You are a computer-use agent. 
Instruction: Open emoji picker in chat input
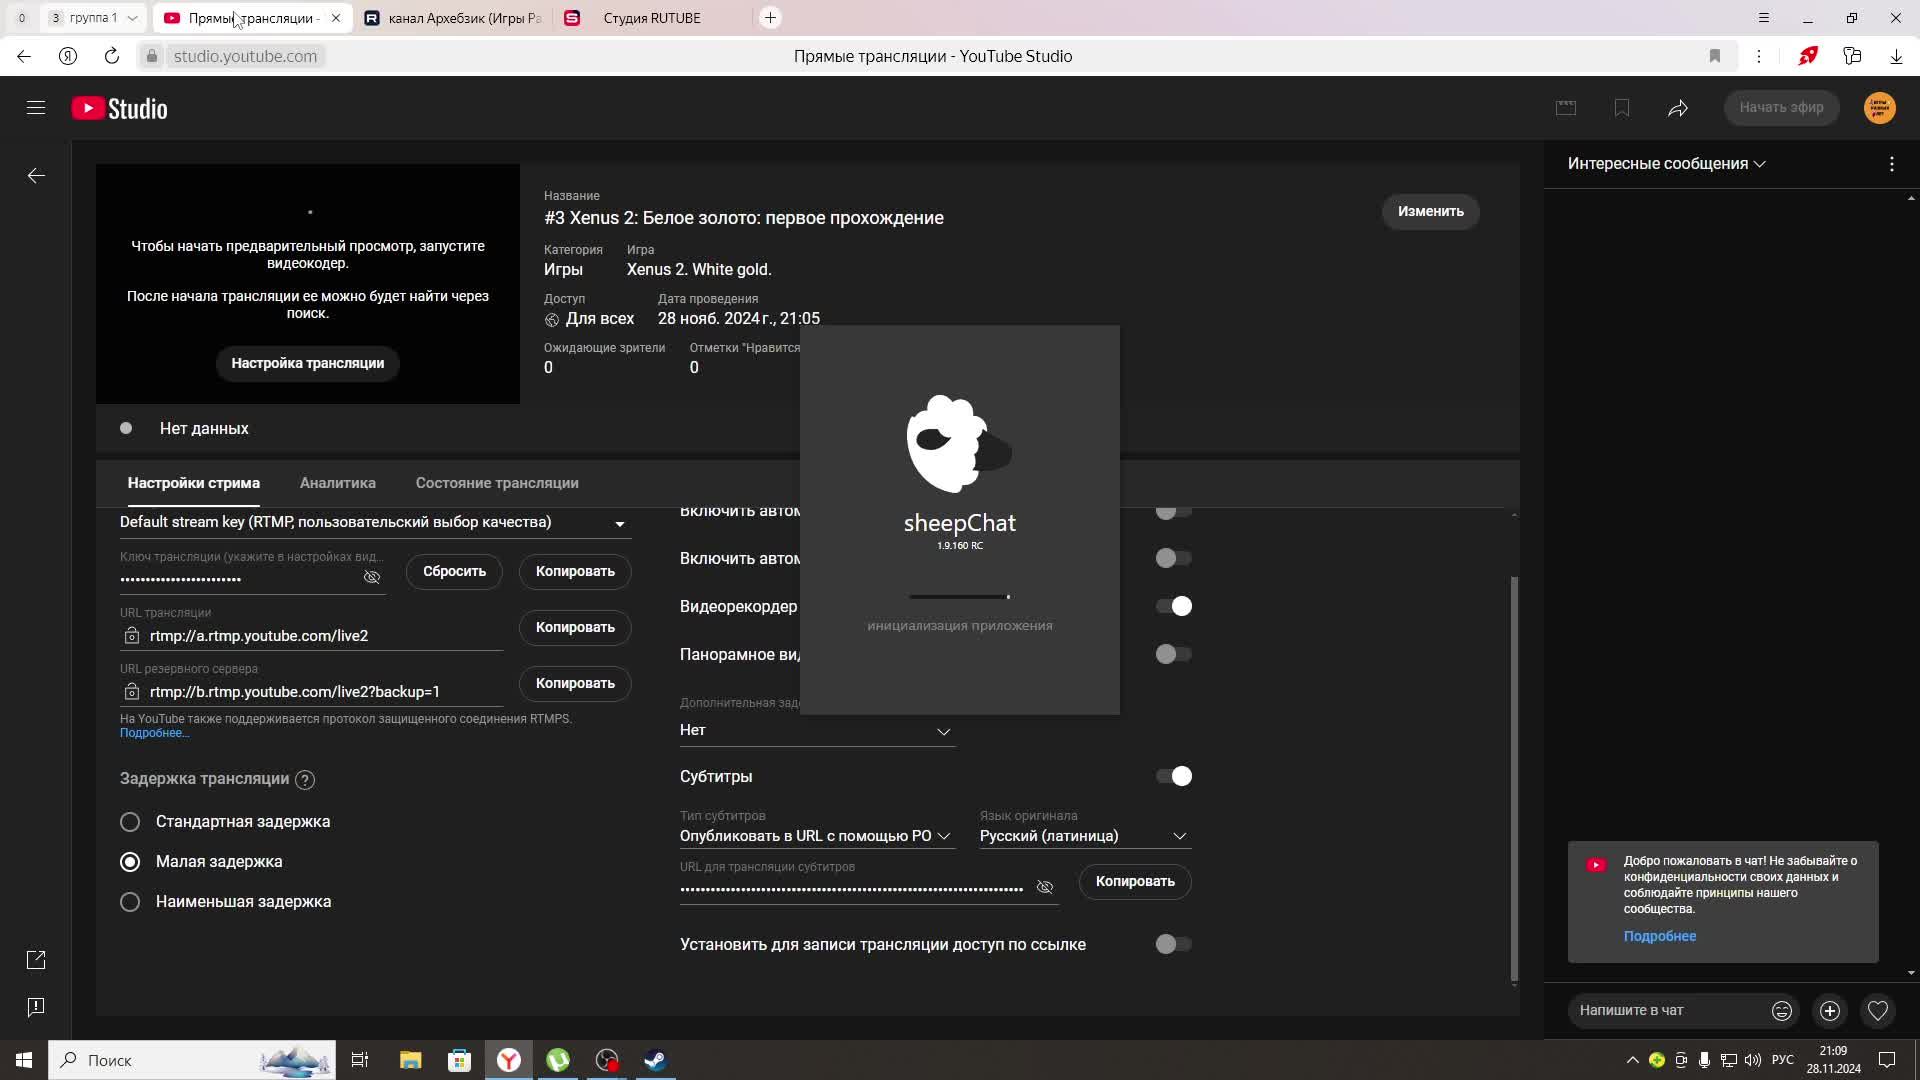tap(1781, 1011)
